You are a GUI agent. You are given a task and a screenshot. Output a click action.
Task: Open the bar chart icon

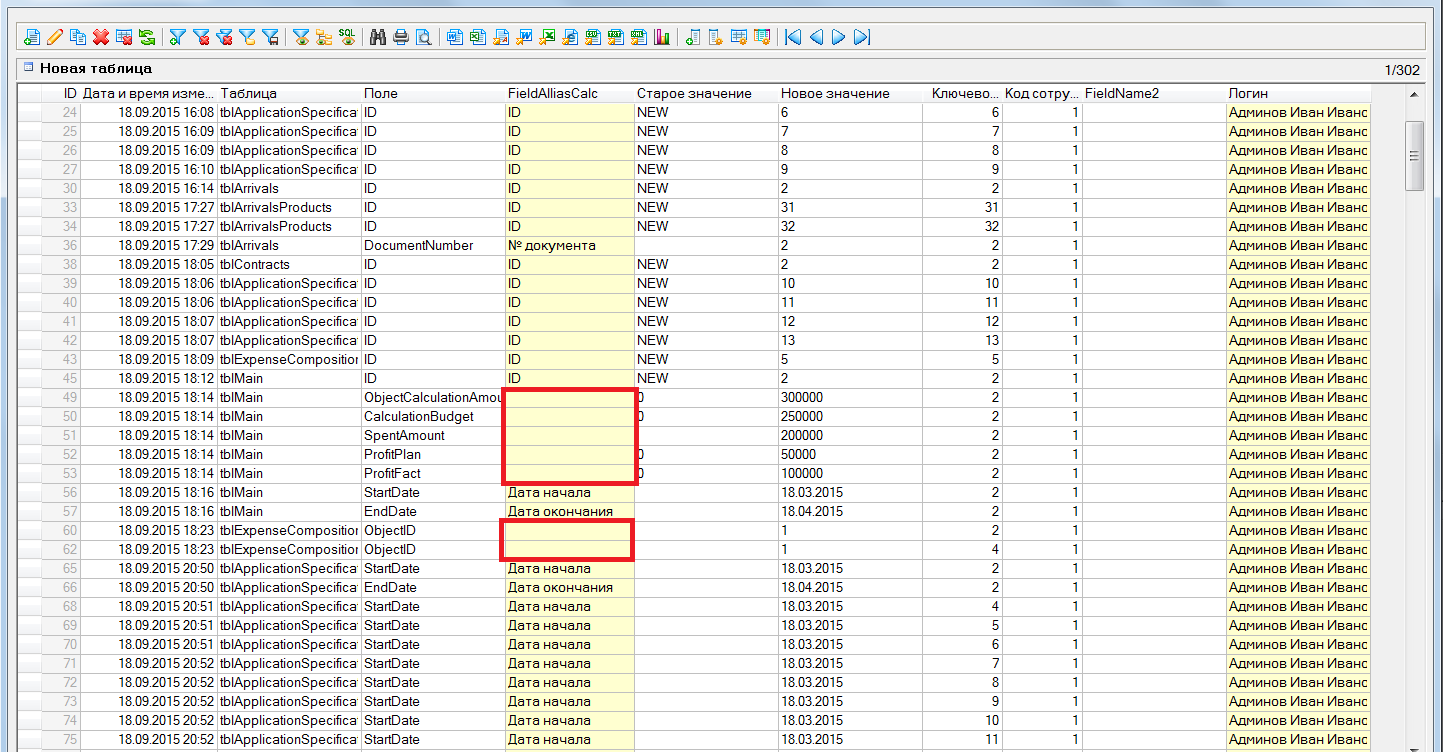[x=662, y=37]
